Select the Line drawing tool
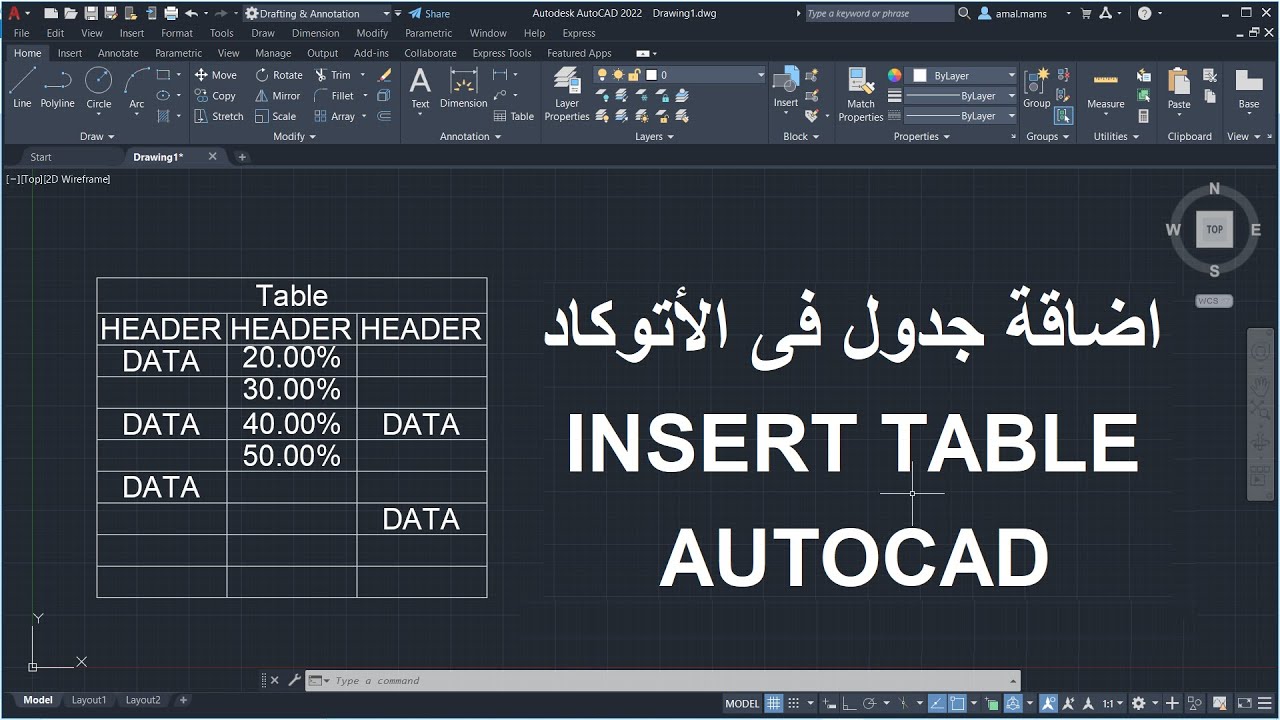Image resolution: width=1280 pixels, height=720 pixels. click(x=22, y=87)
